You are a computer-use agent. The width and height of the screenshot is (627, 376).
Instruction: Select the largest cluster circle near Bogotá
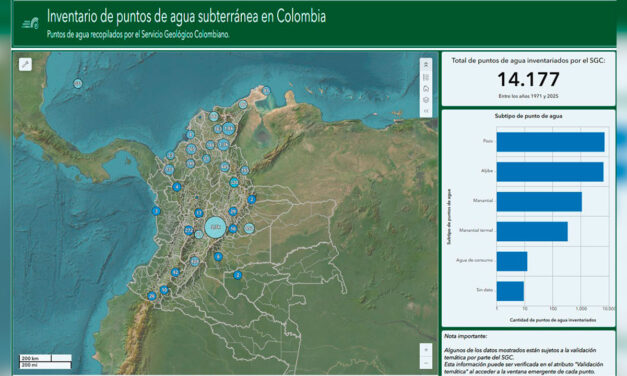215,227
